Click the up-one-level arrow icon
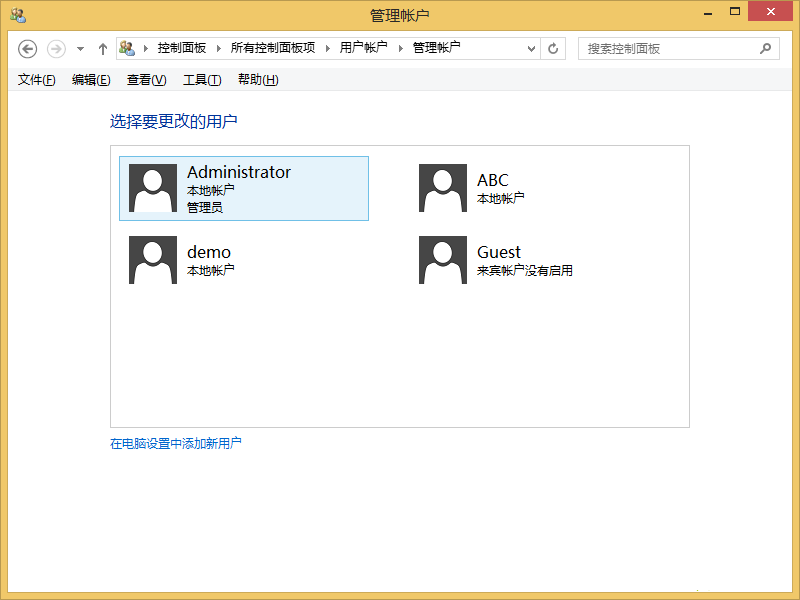Viewport: 800px width, 600px height. coord(102,48)
